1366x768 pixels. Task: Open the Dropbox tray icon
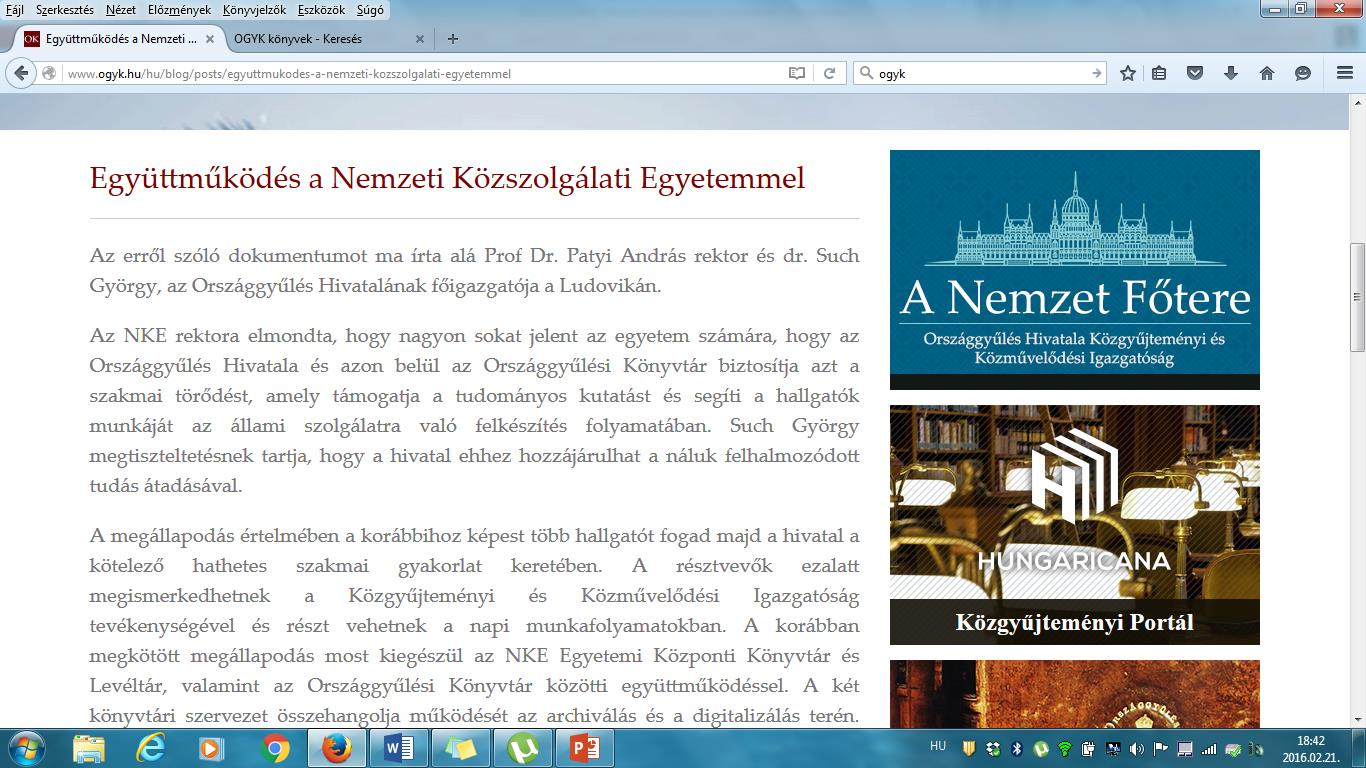(992, 749)
